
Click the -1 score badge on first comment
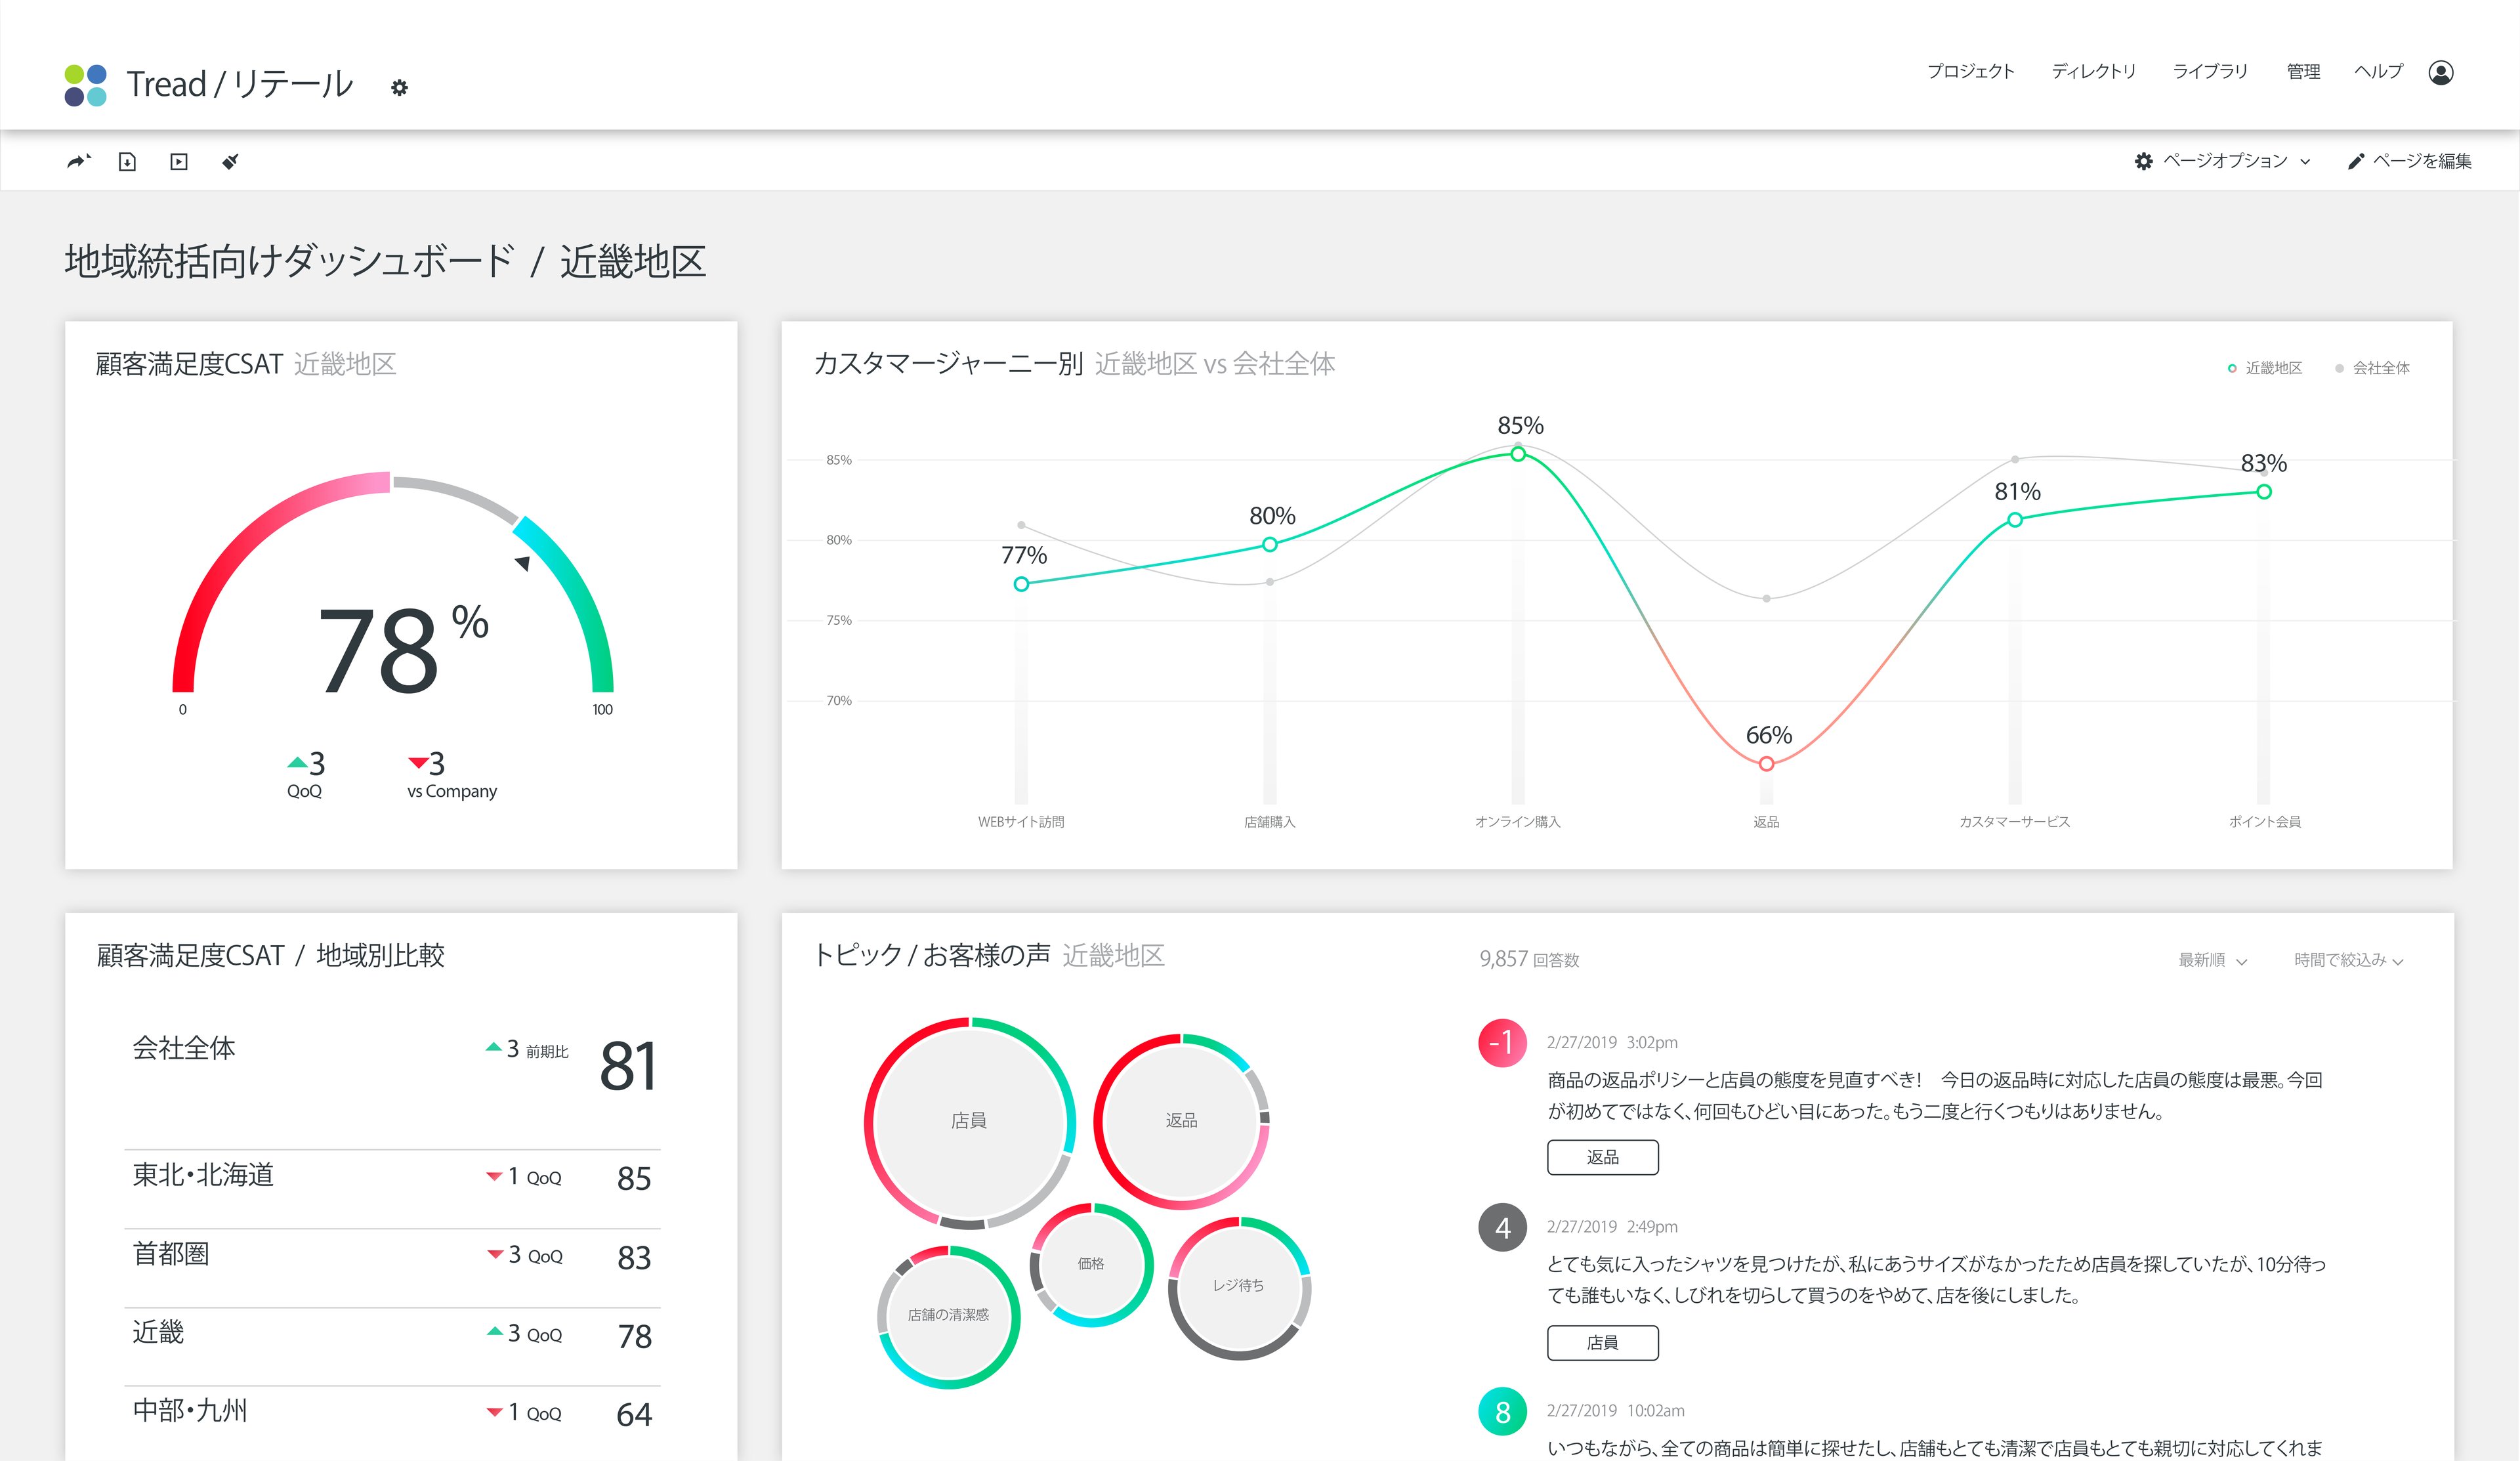tap(1502, 1043)
